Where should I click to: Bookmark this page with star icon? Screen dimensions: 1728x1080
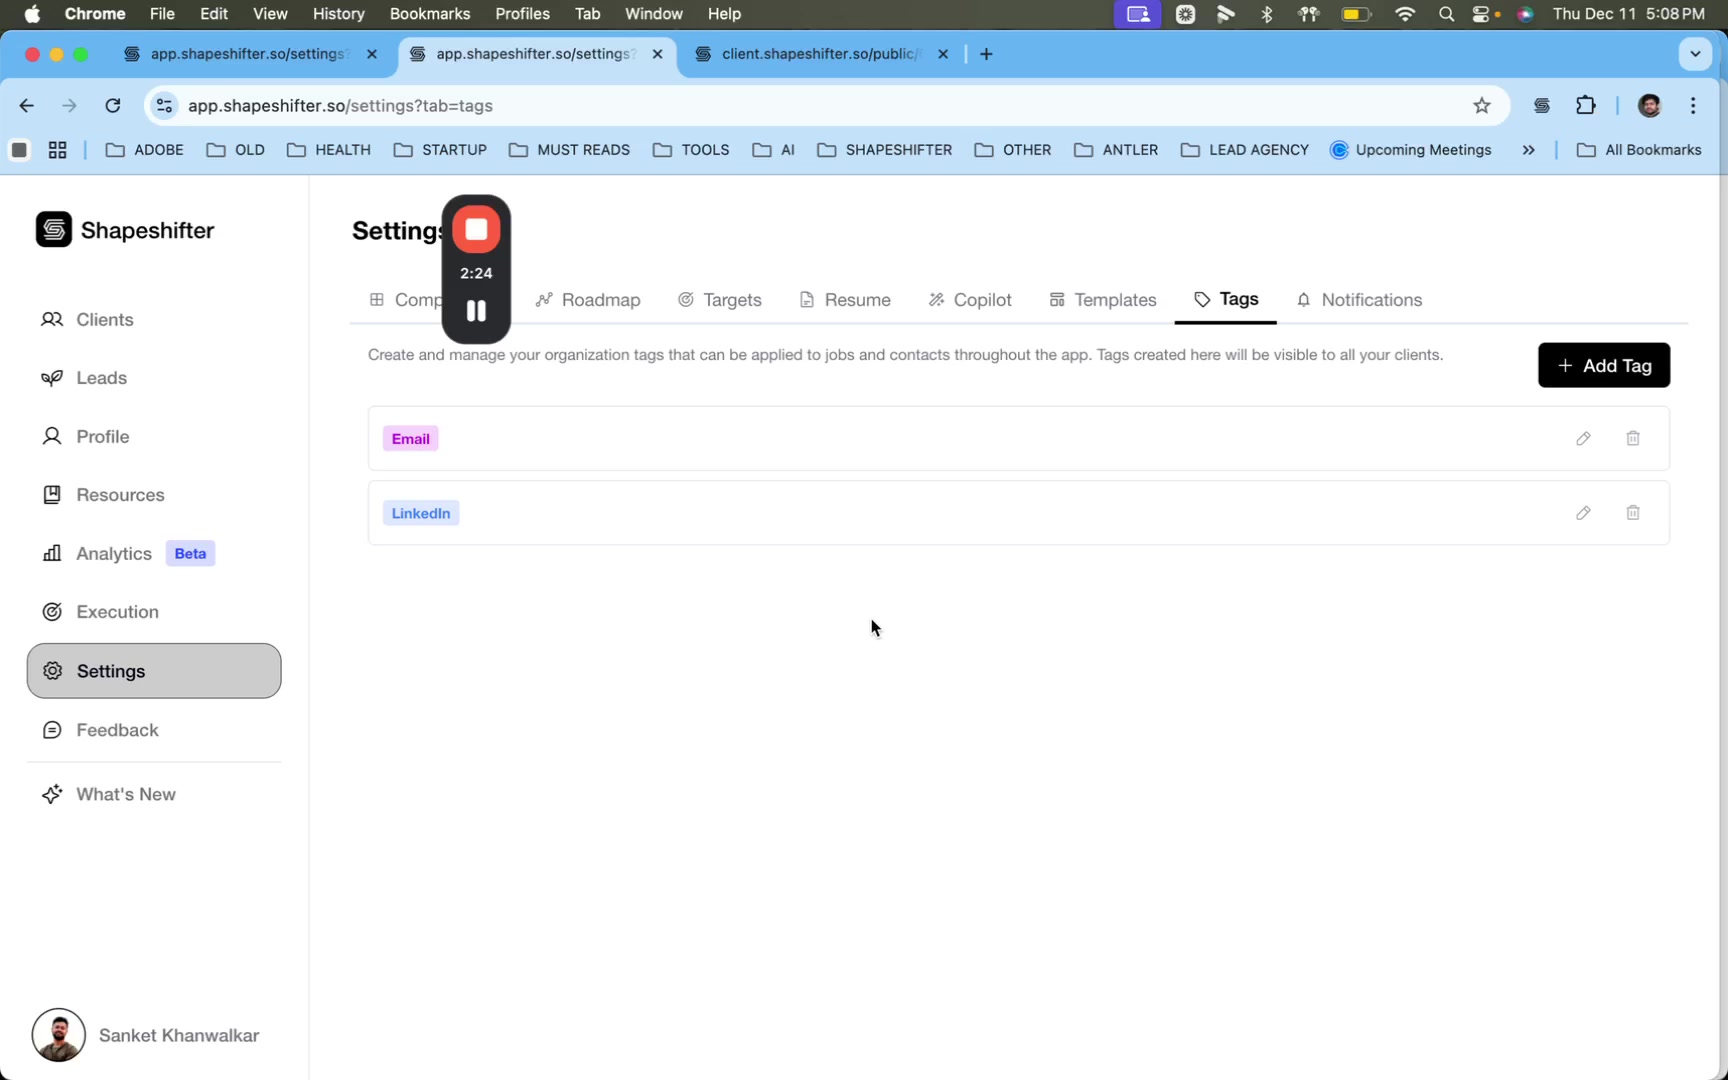(x=1483, y=105)
